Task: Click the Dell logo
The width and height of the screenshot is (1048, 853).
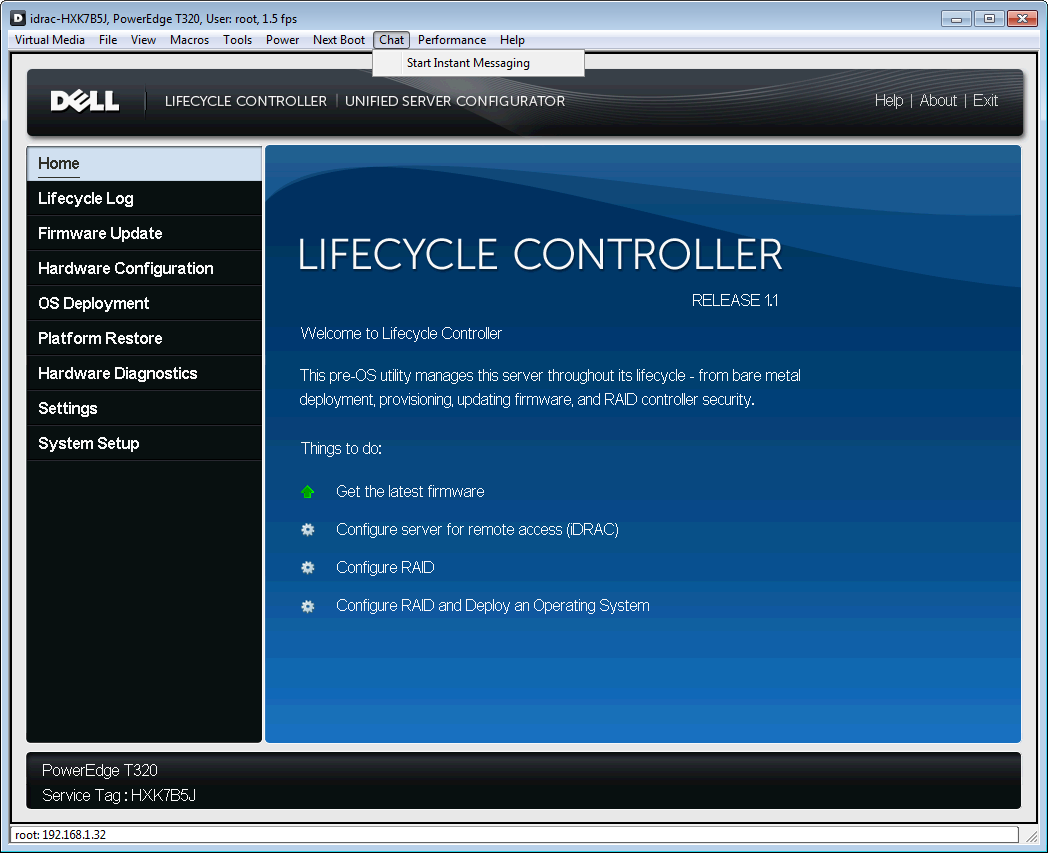Action: (x=85, y=100)
